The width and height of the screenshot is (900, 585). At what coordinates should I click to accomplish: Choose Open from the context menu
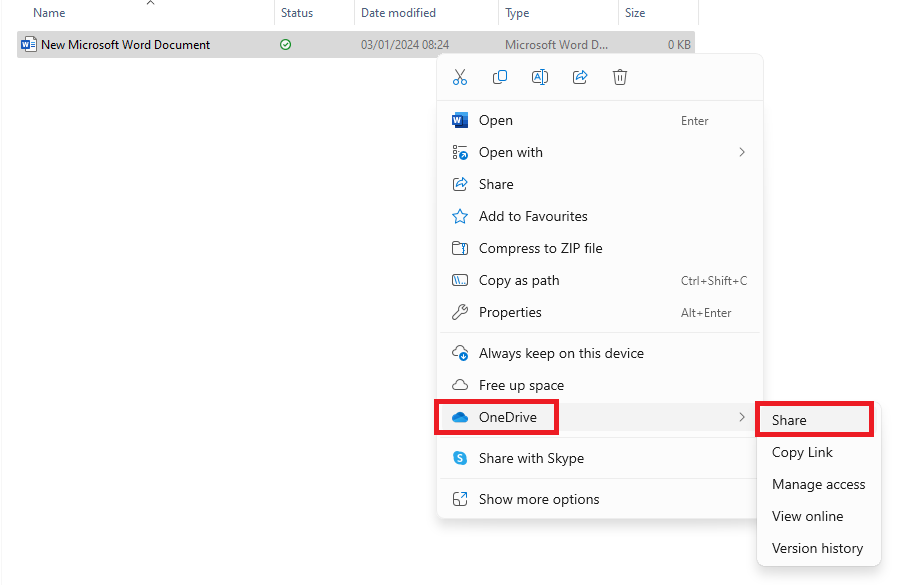(600, 121)
